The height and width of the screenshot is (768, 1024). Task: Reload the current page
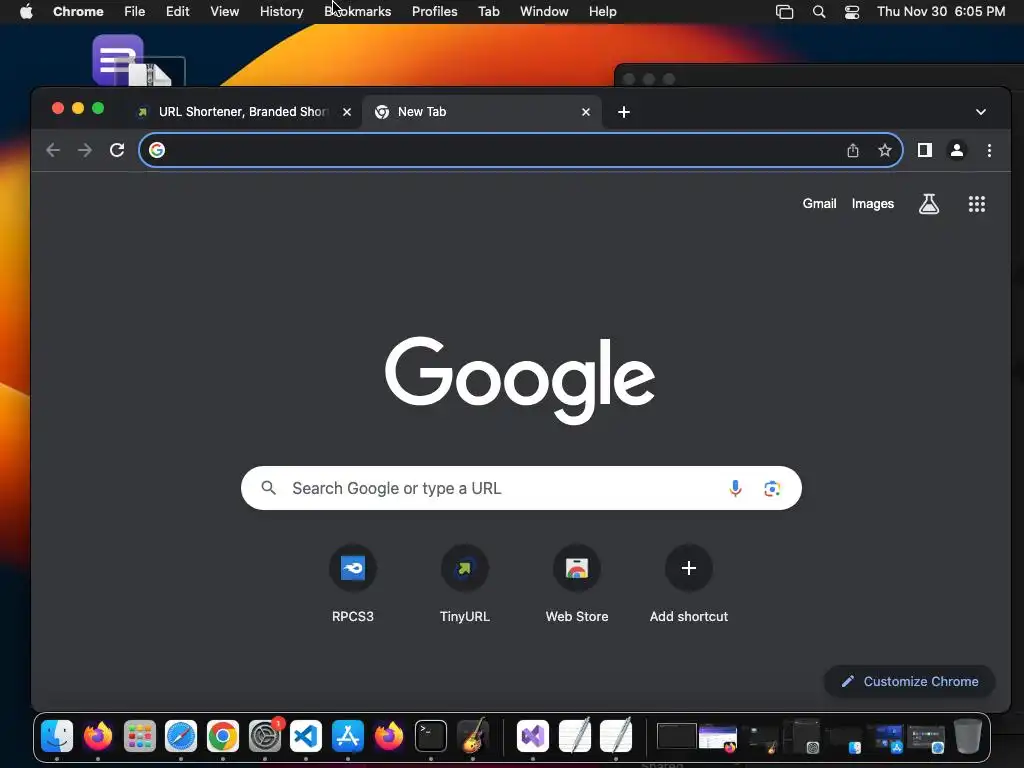click(117, 150)
